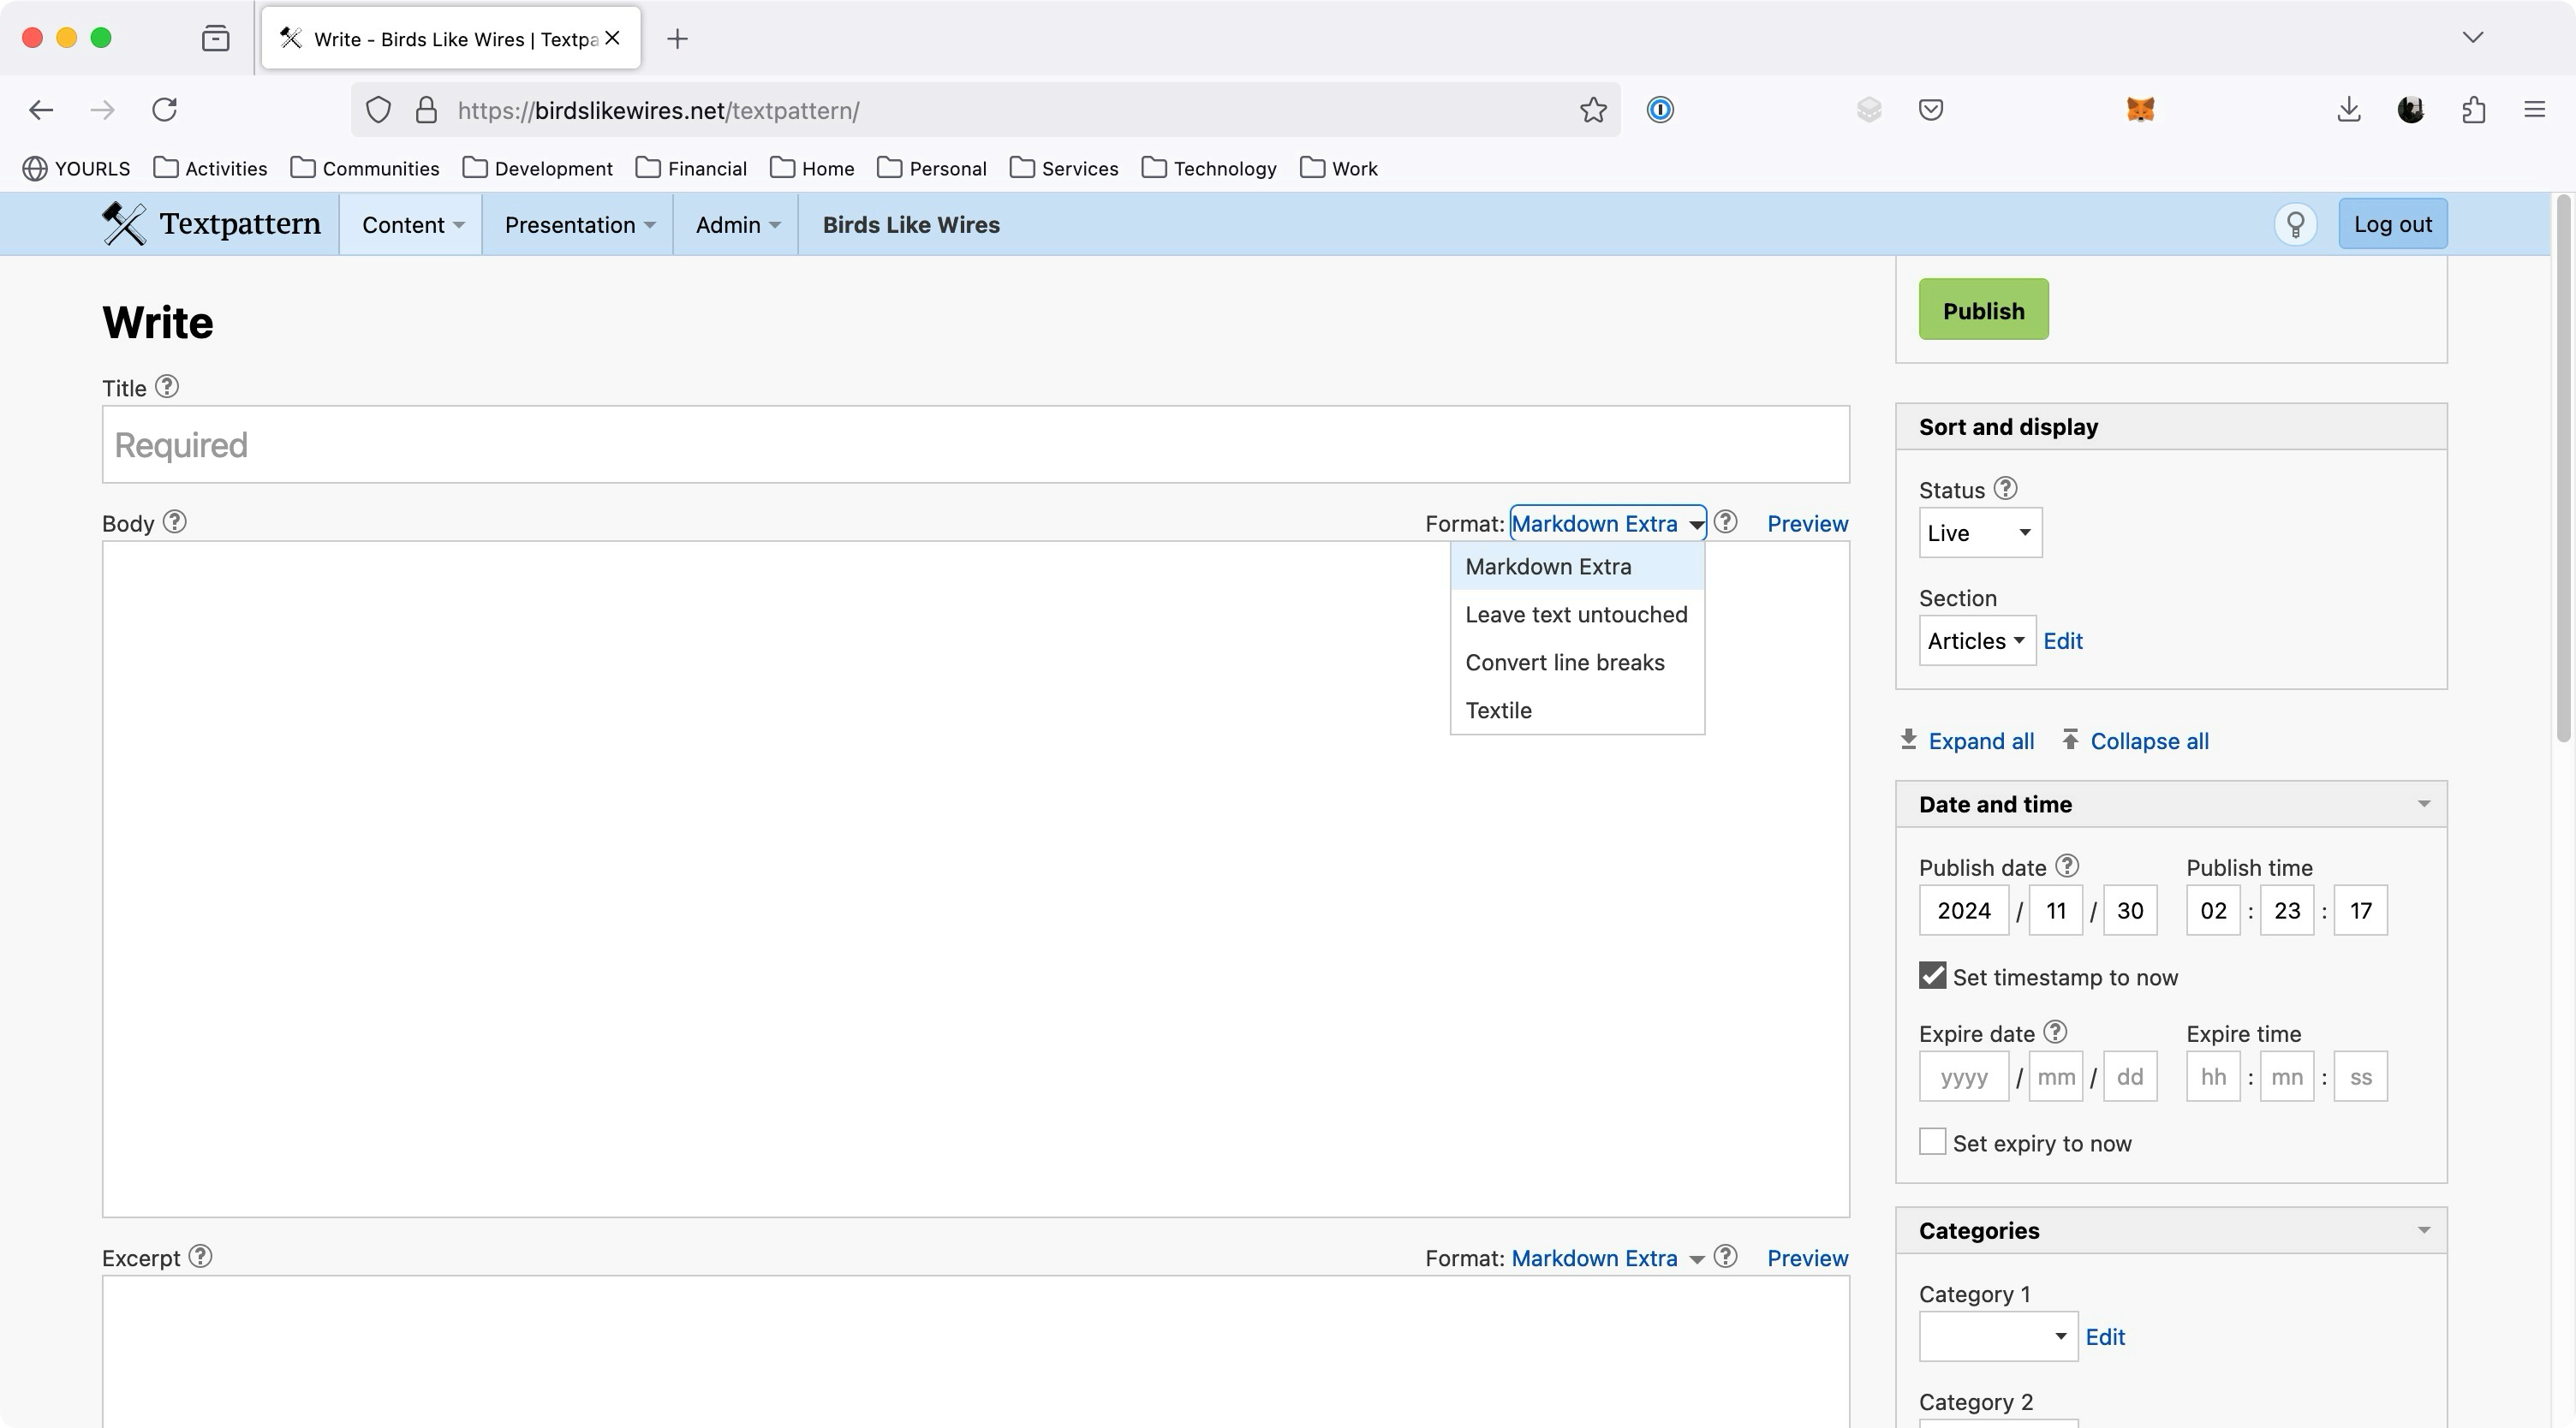Collapse the Categories panel

tap(2423, 1230)
